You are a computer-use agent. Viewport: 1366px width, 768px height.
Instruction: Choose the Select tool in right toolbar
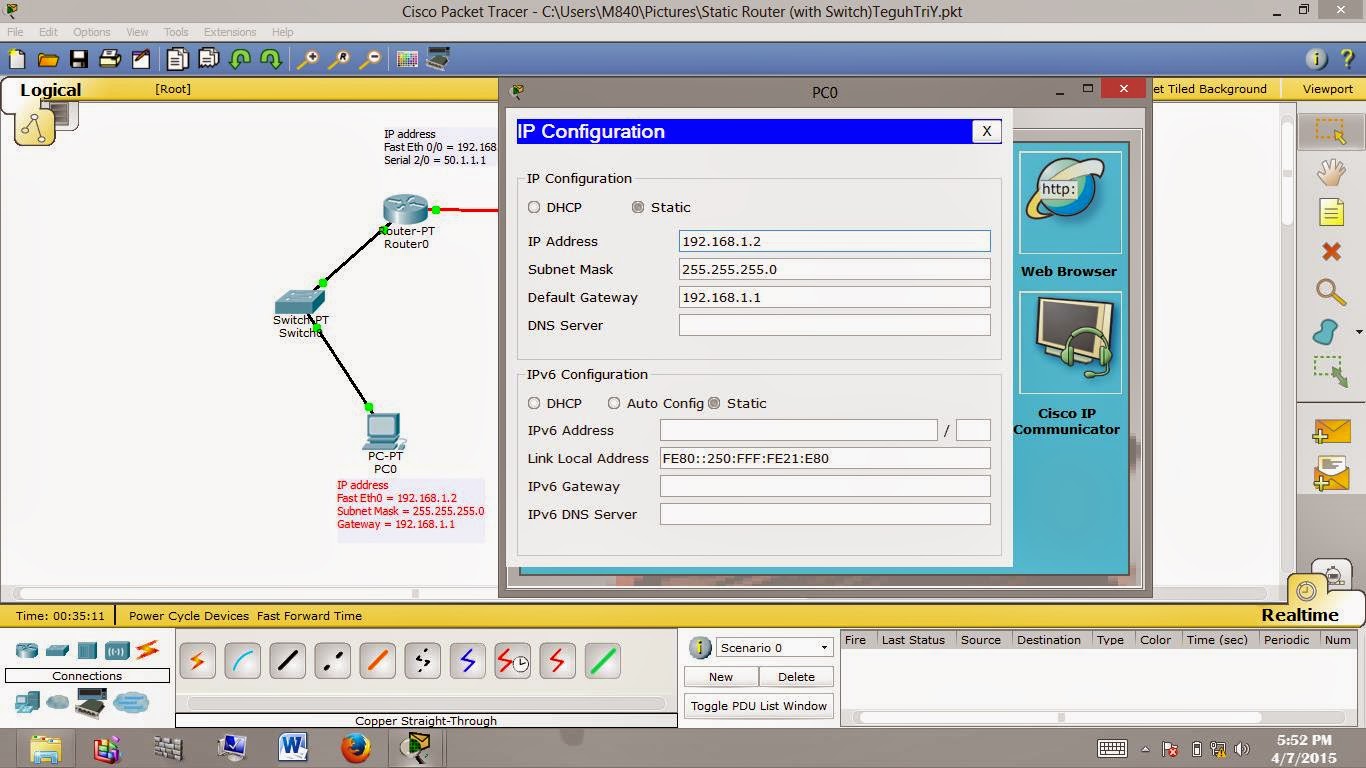(x=1331, y=131)
